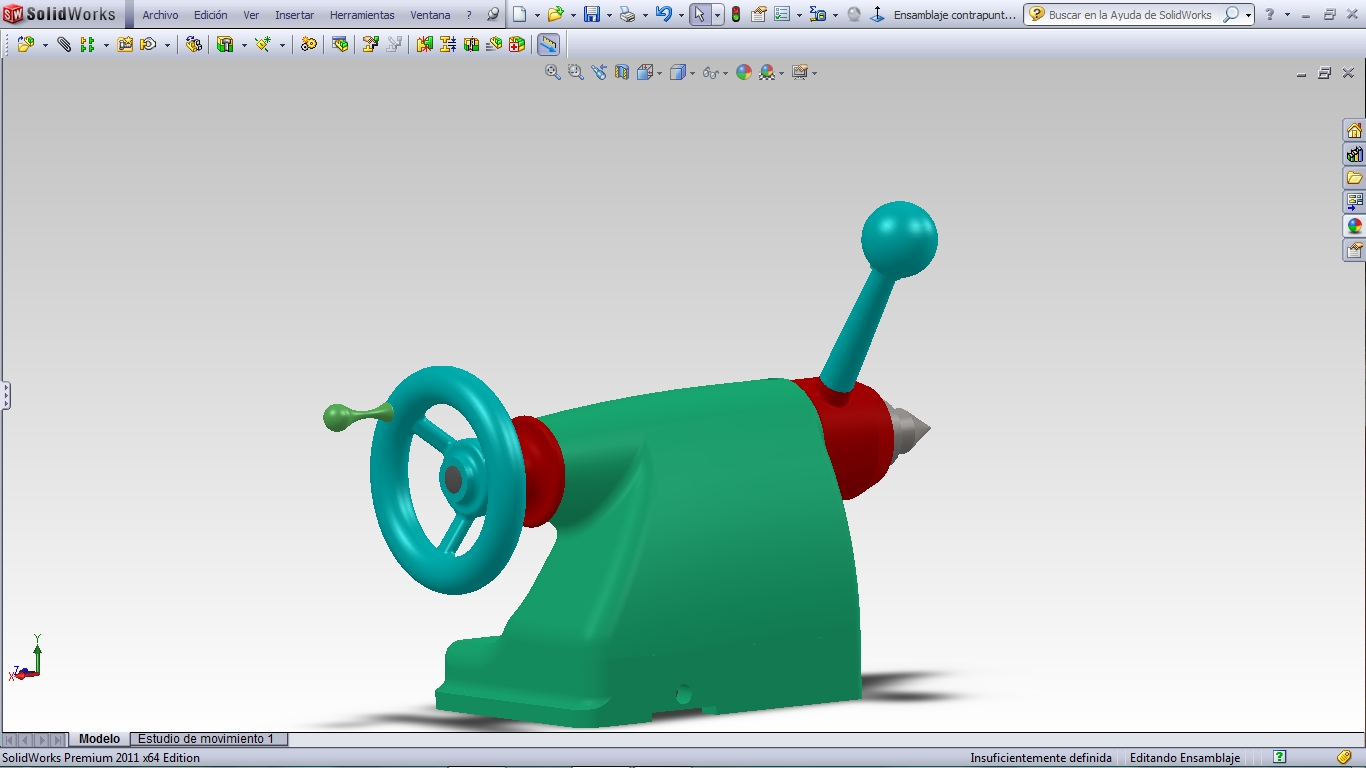Click the Quick Tips status bar icon
The height and width of the screenshot is (768, 1366).
tap(1279, 758)
